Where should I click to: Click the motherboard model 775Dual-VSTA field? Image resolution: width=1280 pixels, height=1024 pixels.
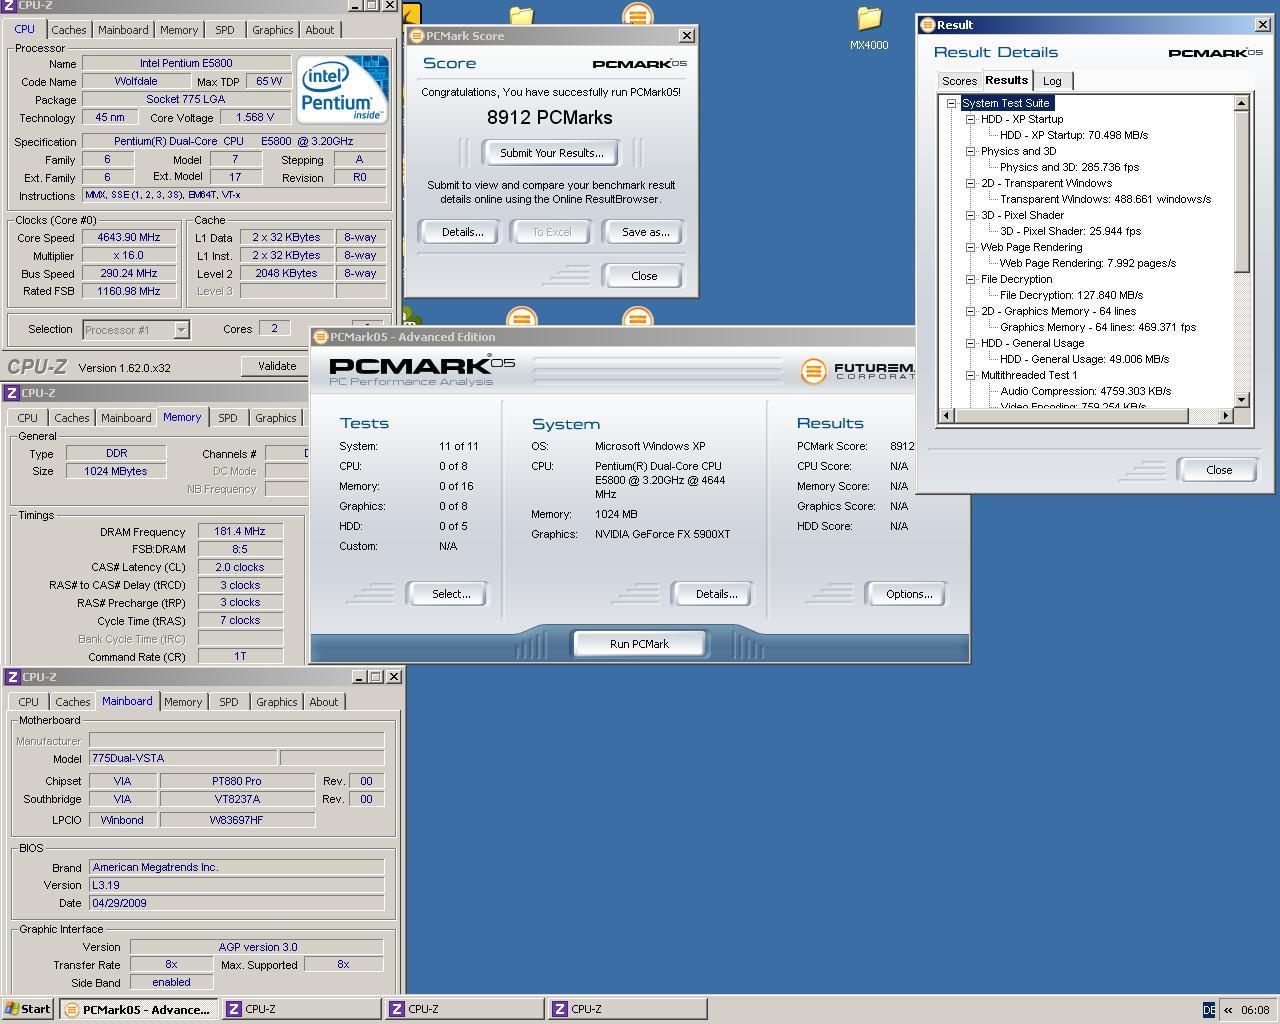[183, 758]
